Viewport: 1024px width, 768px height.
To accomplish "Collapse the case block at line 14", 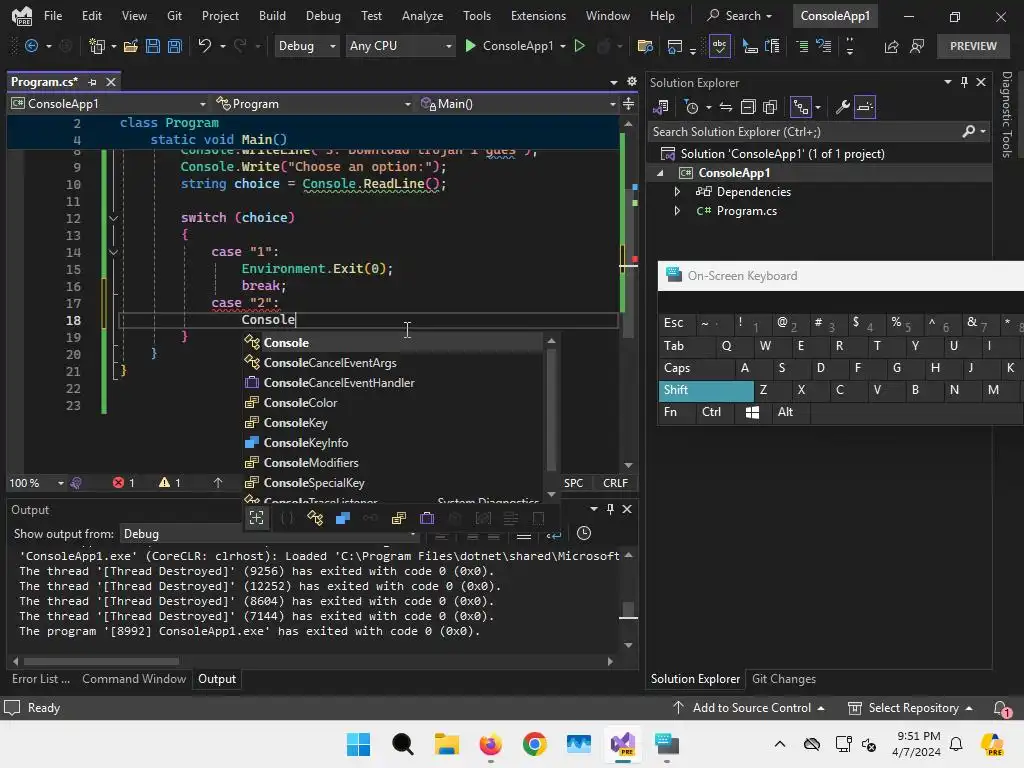I will pos(113,252).
